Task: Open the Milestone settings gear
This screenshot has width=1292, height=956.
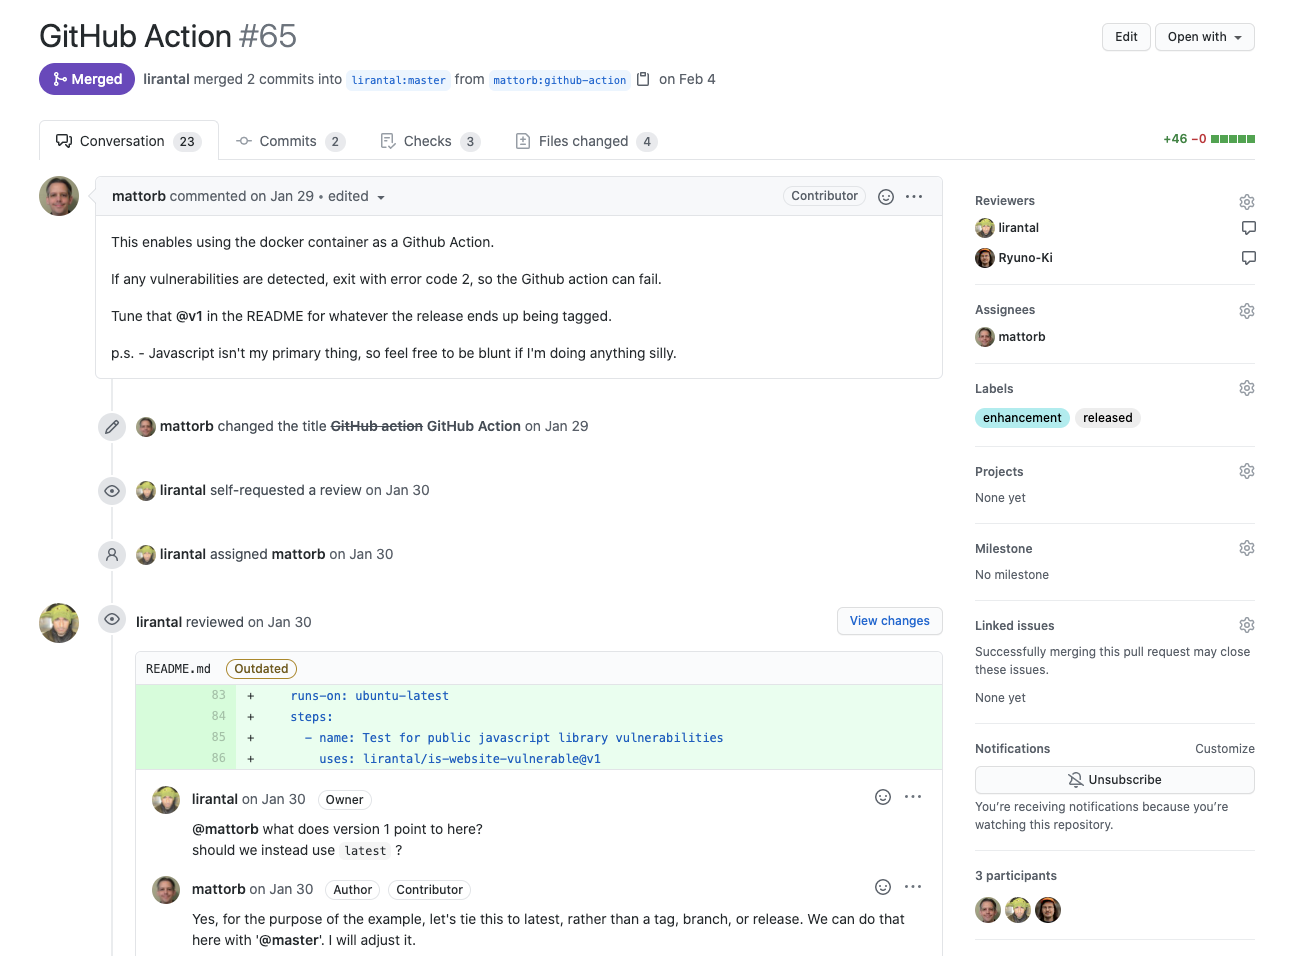Action: [x=1247, y=548]
